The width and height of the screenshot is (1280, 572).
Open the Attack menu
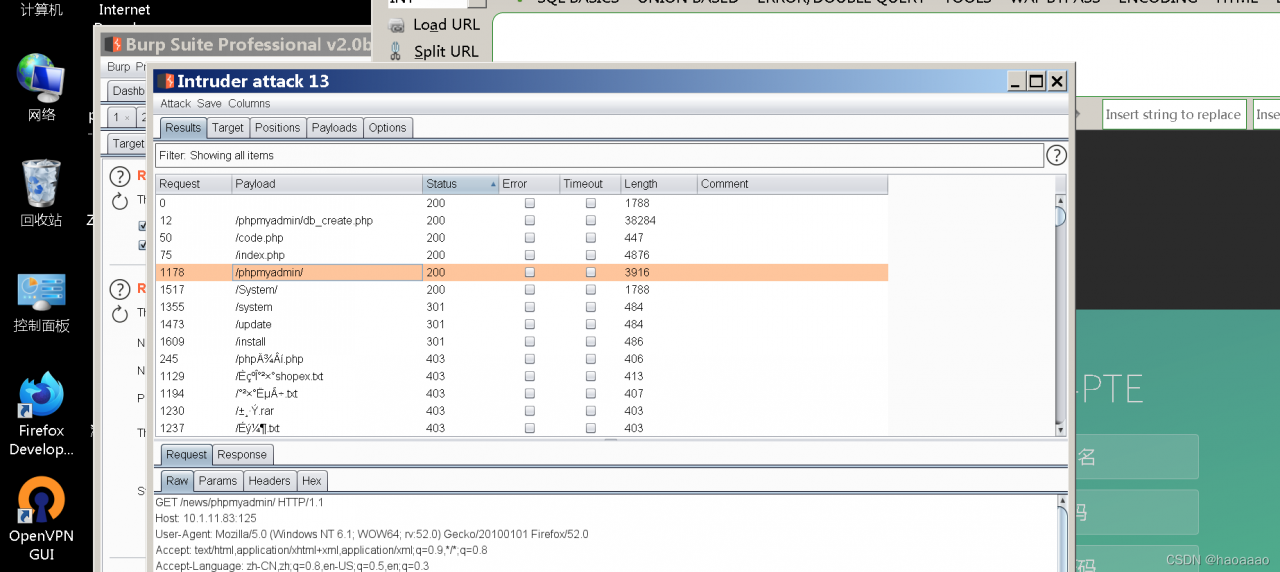pyautogui.click(x=175, y=103)
